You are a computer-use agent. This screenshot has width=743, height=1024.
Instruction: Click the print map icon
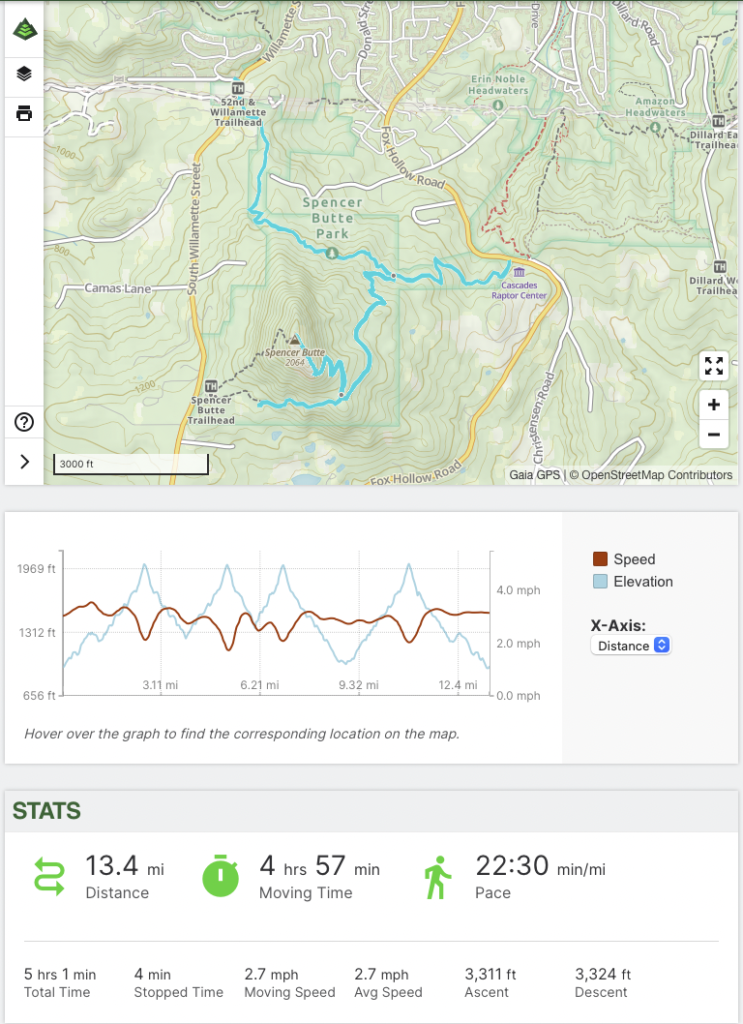(24, 113)
